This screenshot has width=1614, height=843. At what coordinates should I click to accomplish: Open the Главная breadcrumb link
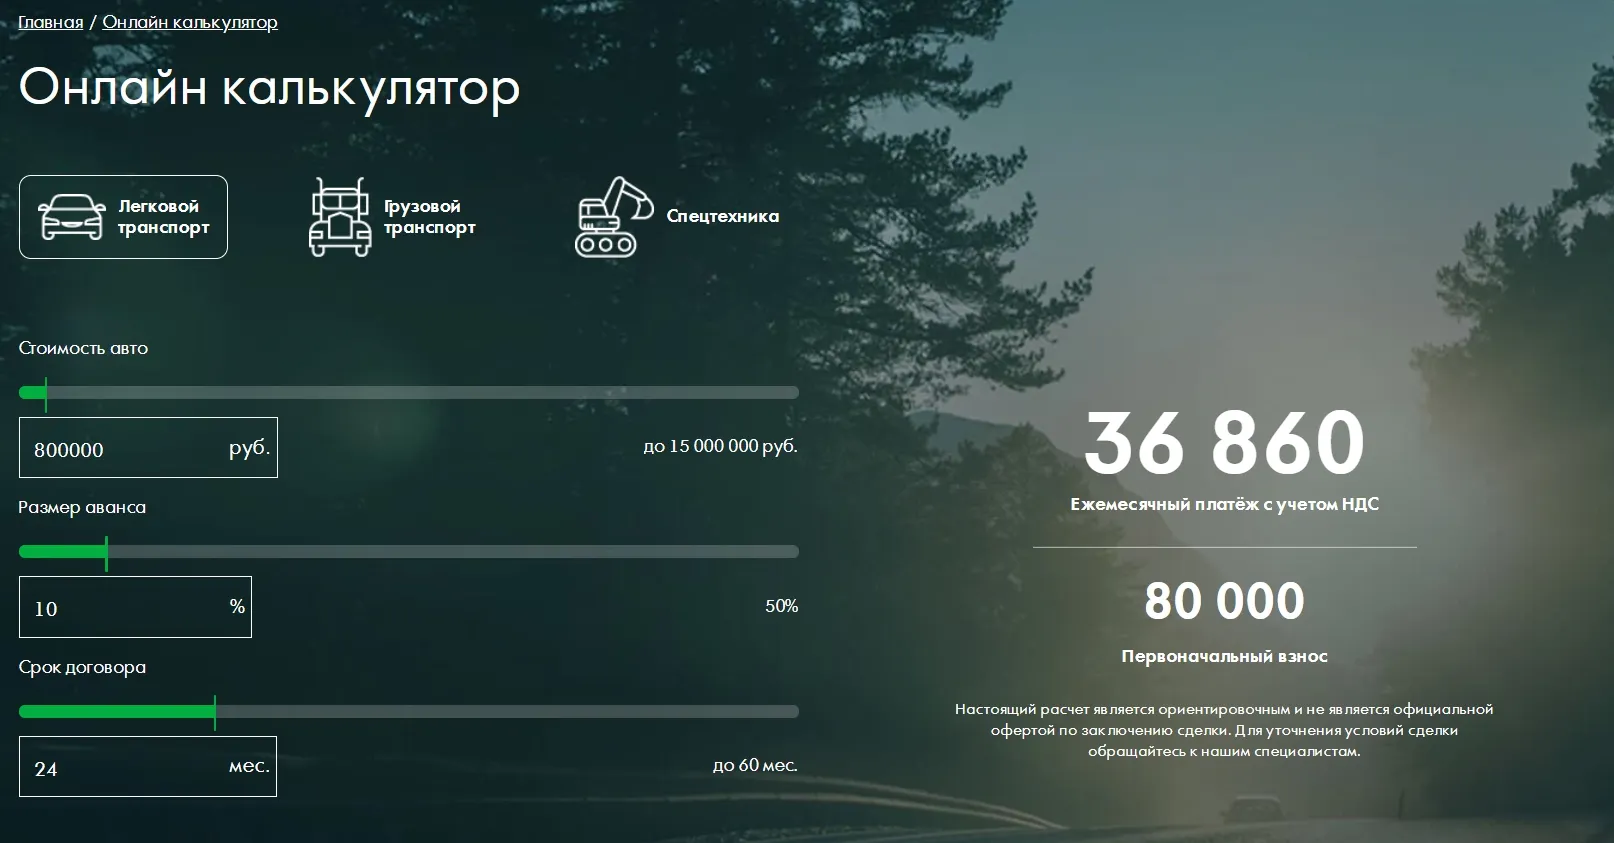point(50,22)
